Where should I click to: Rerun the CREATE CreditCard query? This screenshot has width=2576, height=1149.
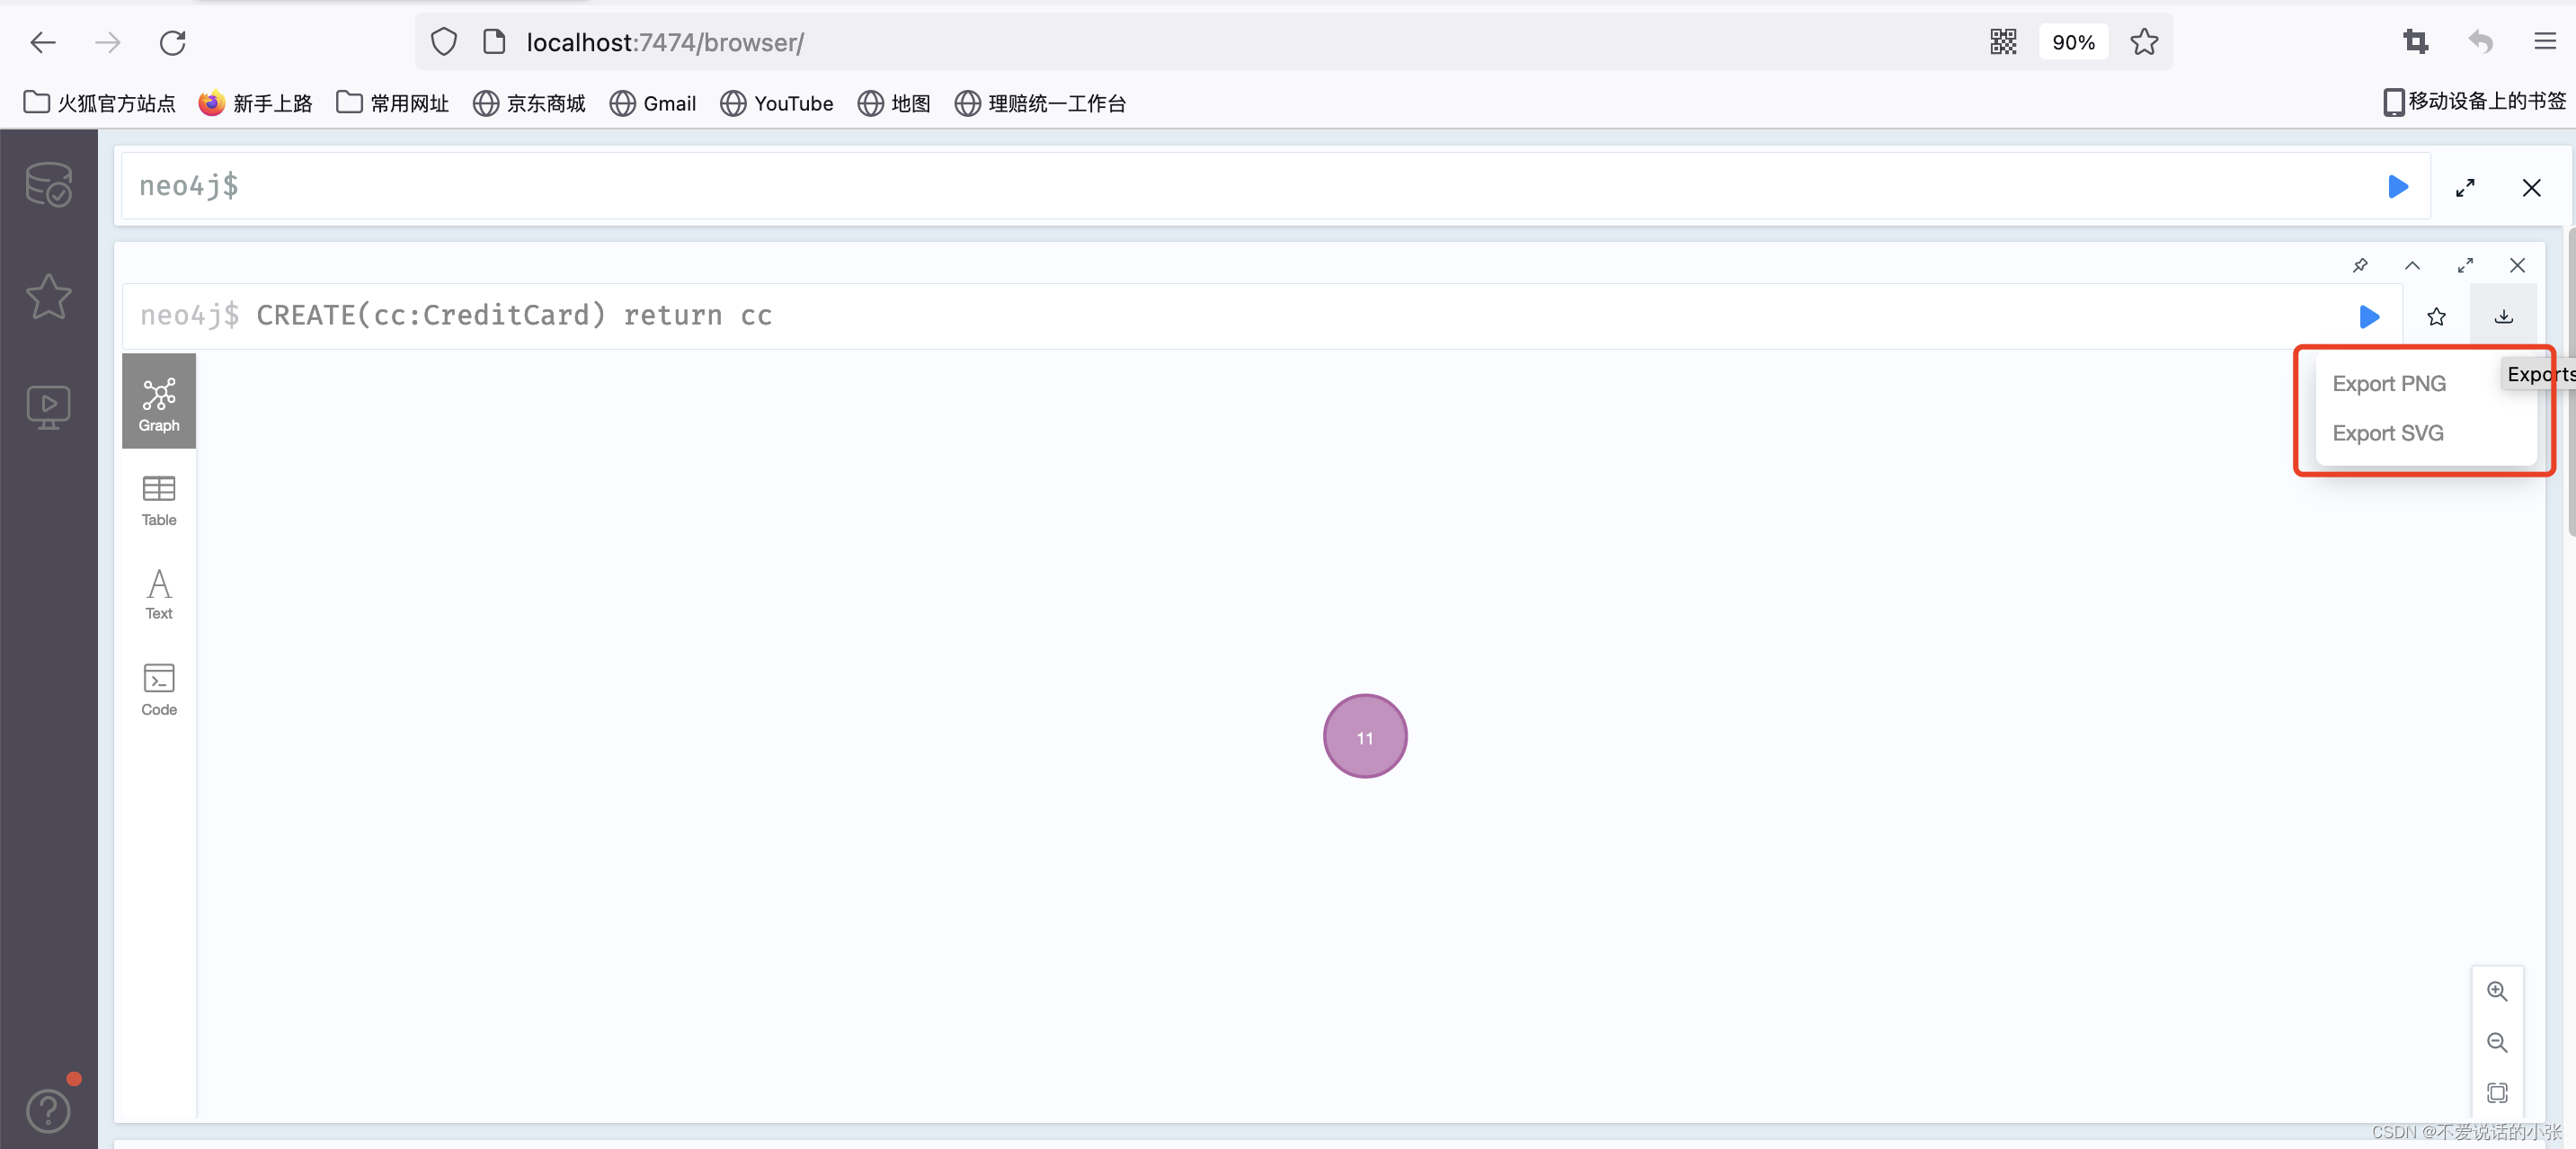(2369, 316)
